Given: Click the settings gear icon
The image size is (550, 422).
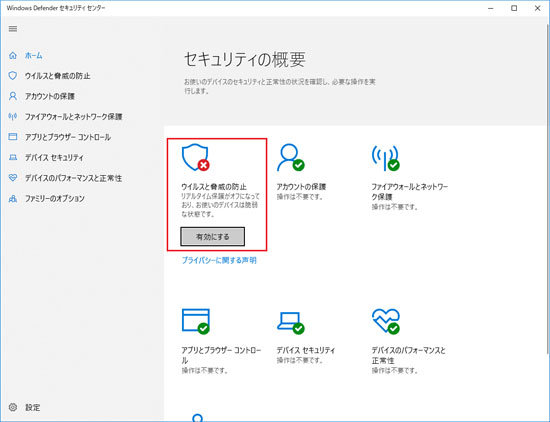Looking at the screenshot, I should click(x=13, y=407).
